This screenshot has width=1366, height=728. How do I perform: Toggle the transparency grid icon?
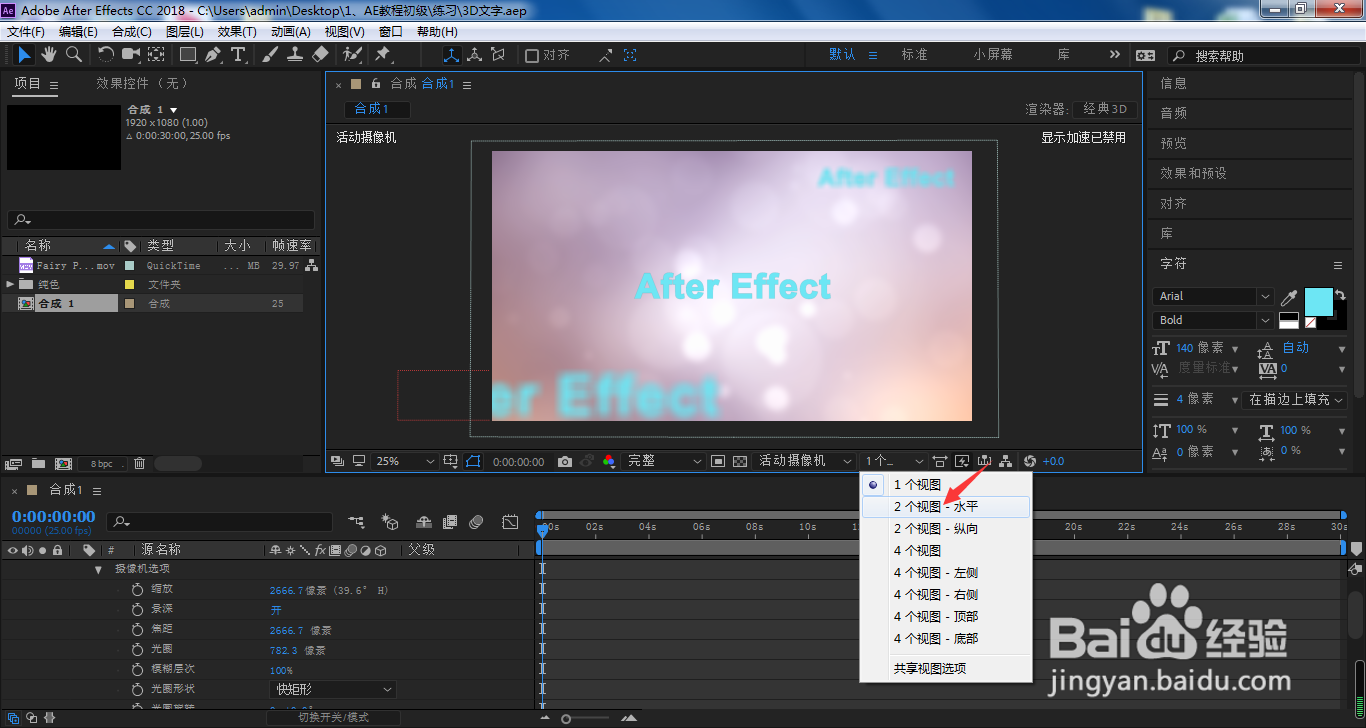pos(740,461)
